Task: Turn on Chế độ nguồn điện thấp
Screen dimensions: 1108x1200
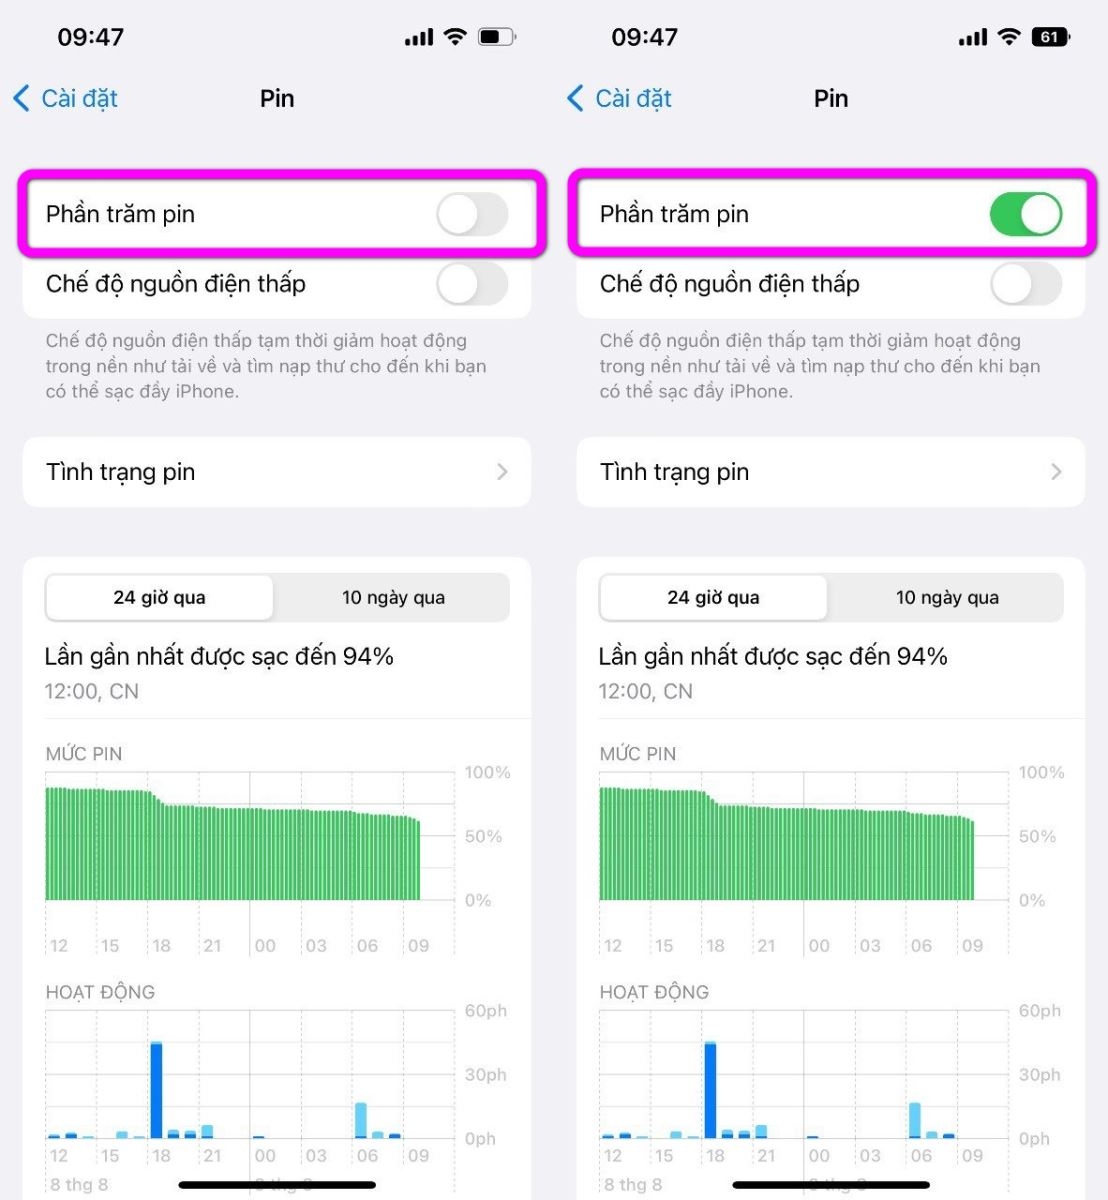Action: click(472, 285)
